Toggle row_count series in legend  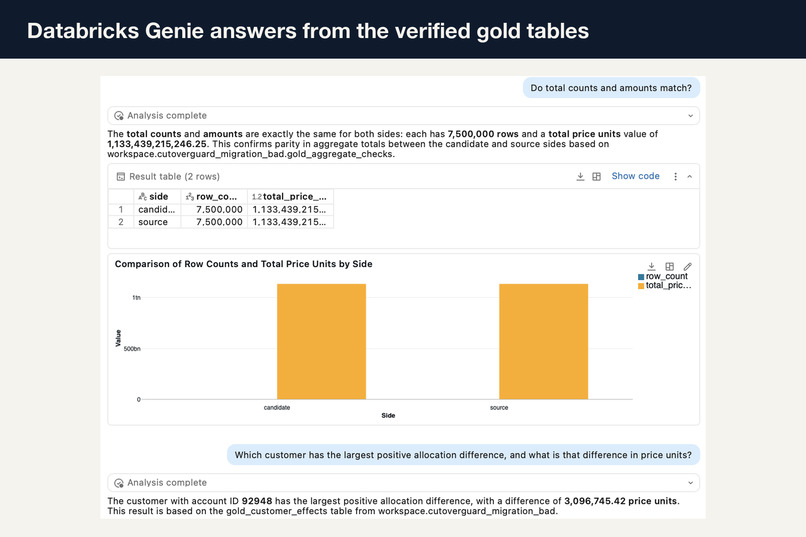coord(663,276)
